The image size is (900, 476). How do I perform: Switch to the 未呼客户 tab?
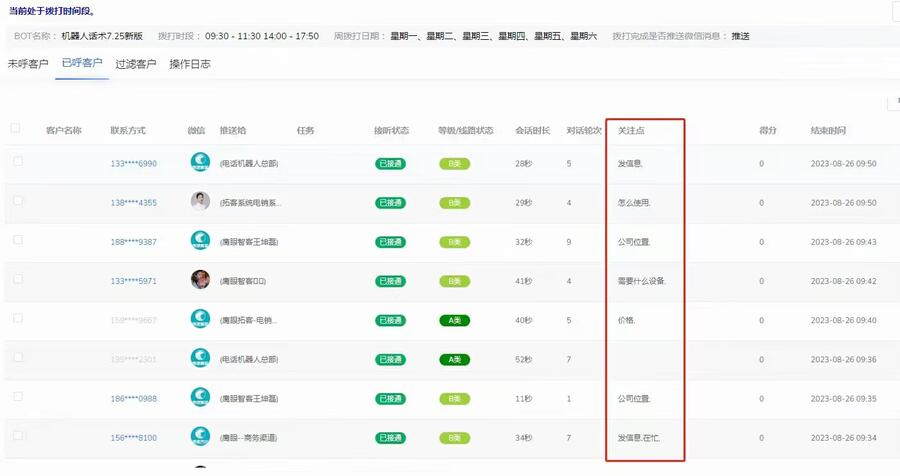pyautogui.click(x=28, y=64)
